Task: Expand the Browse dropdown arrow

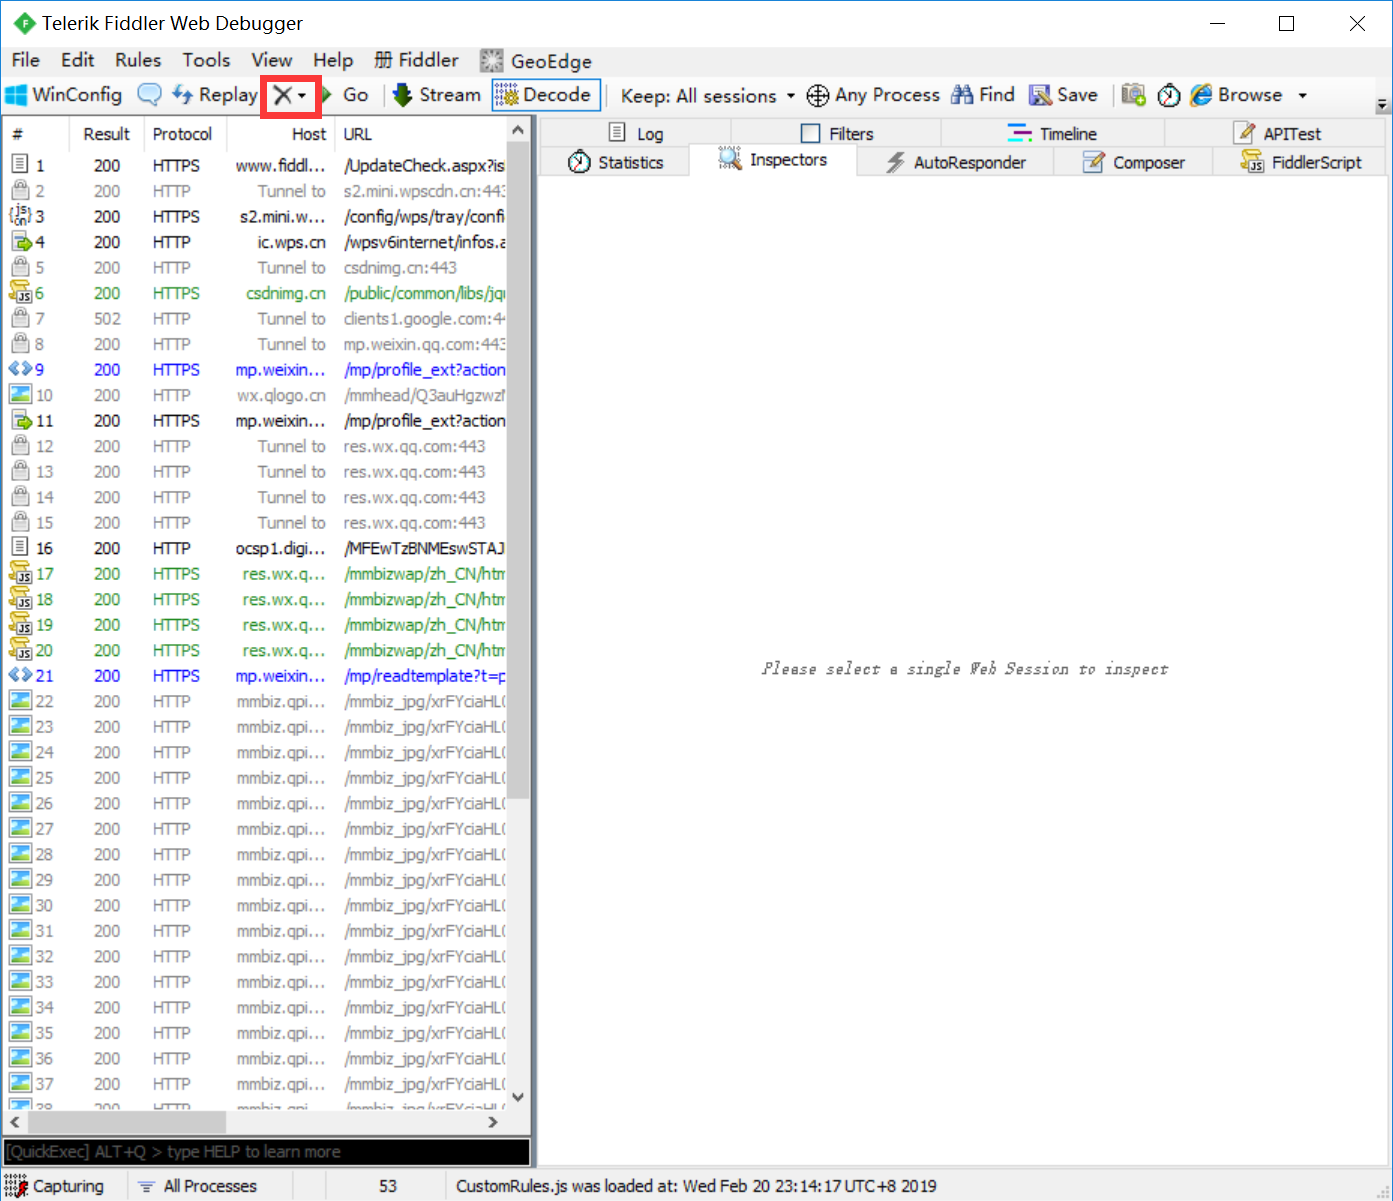Action: (x=1302, y=96)
